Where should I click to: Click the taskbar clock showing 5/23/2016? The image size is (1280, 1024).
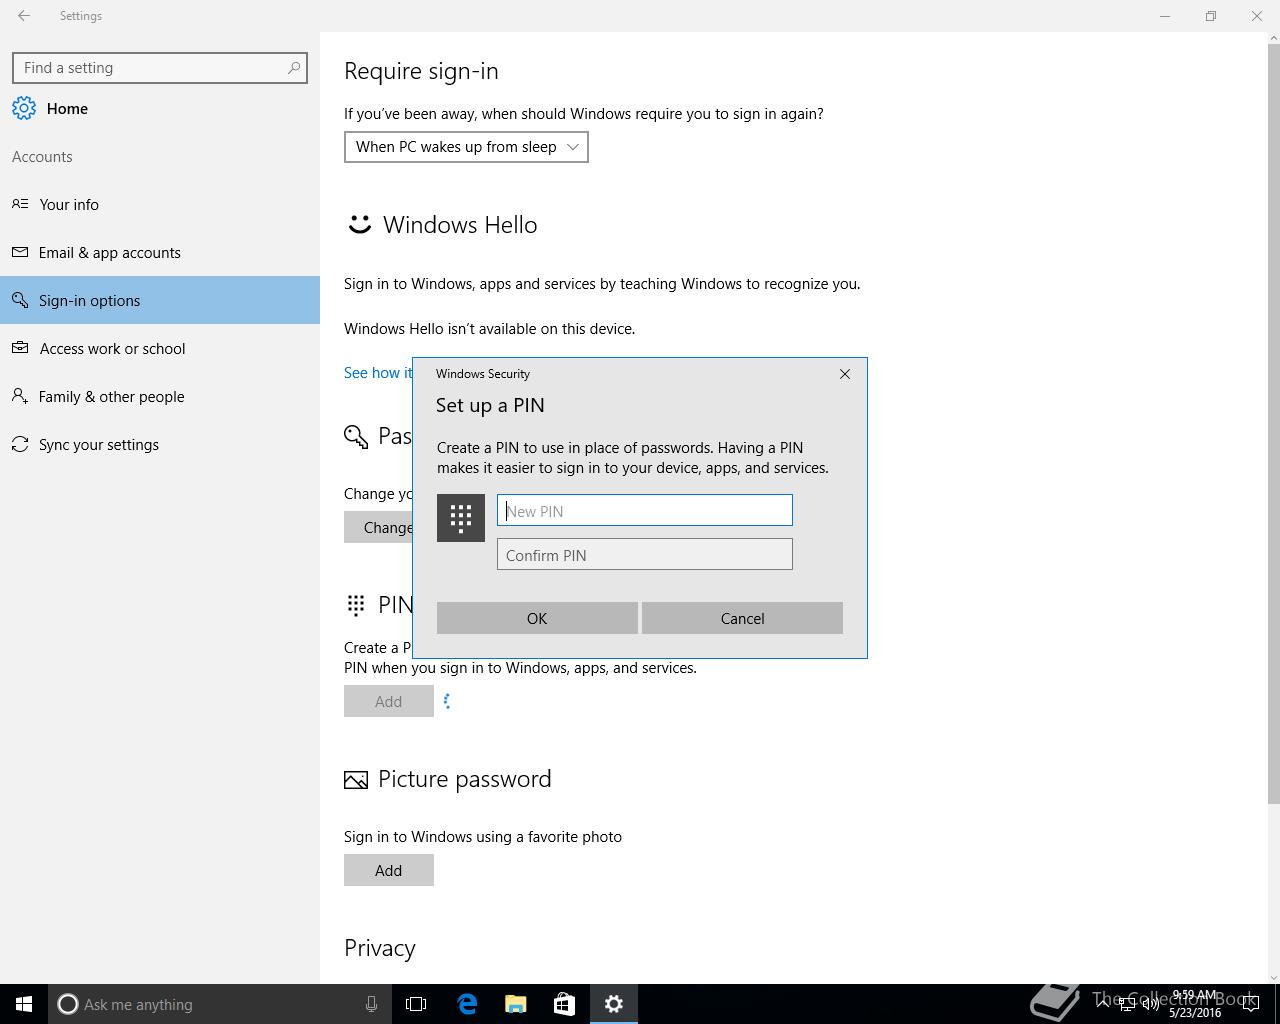[x=1194, y=1004]
